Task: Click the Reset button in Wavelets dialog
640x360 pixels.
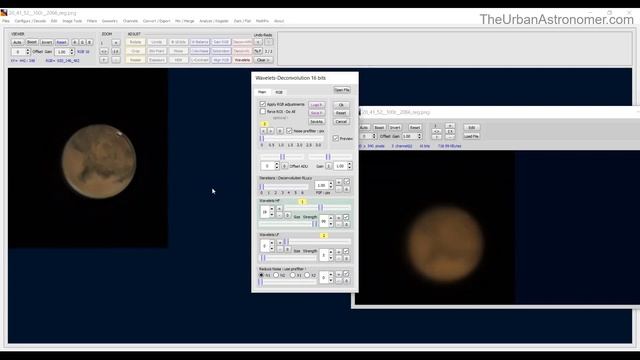Action: click(341, 113)
